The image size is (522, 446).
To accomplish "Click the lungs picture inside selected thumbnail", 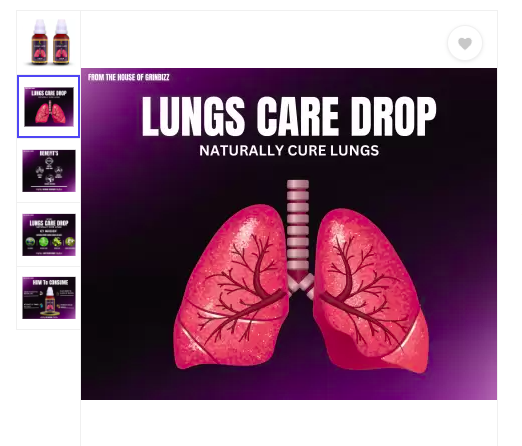I will click(x=50, y=112).
